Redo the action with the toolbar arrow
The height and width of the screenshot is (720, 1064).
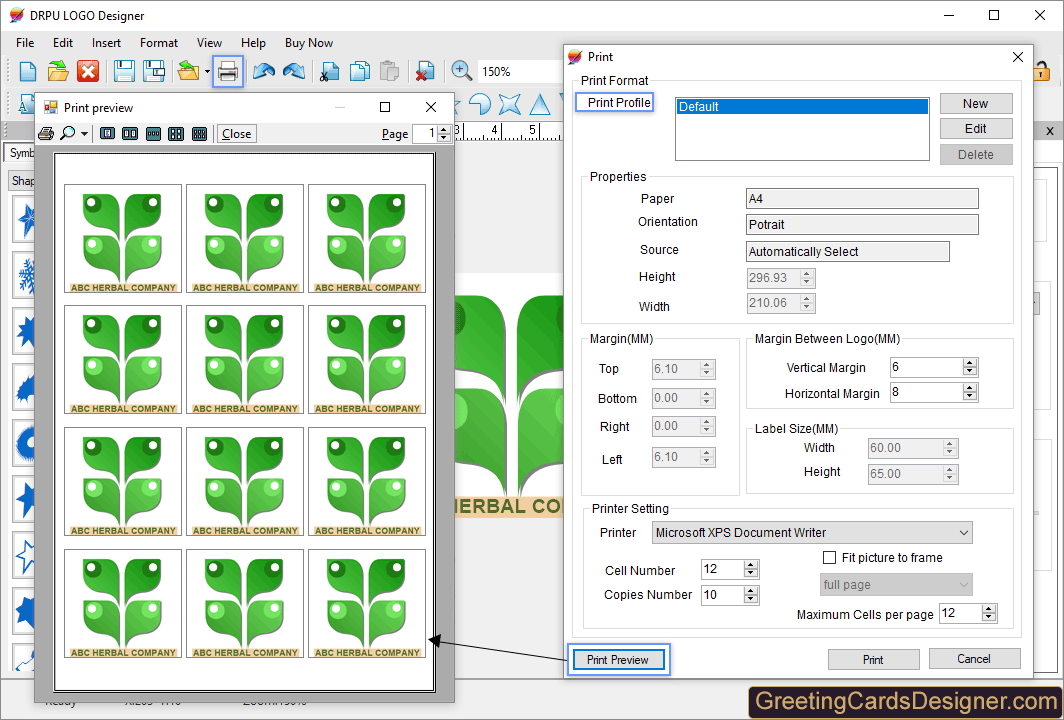tap(294, 71)
